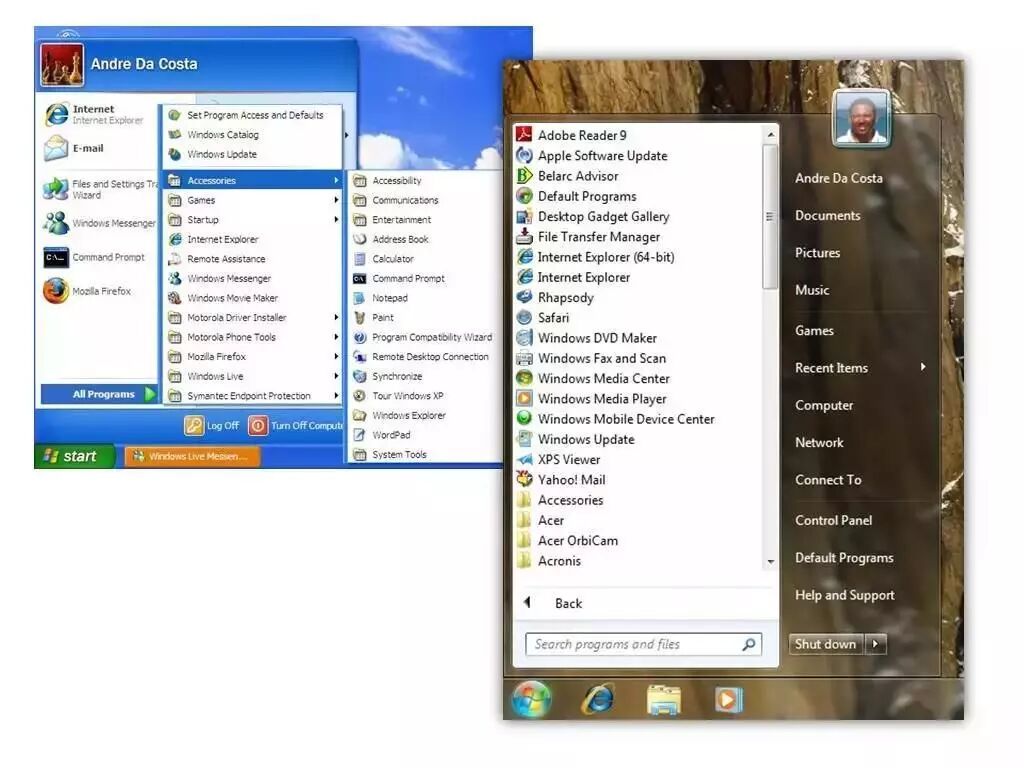Expand the Games submenu in XP programs
1024x768 pixels.
(x=336, y=200)
